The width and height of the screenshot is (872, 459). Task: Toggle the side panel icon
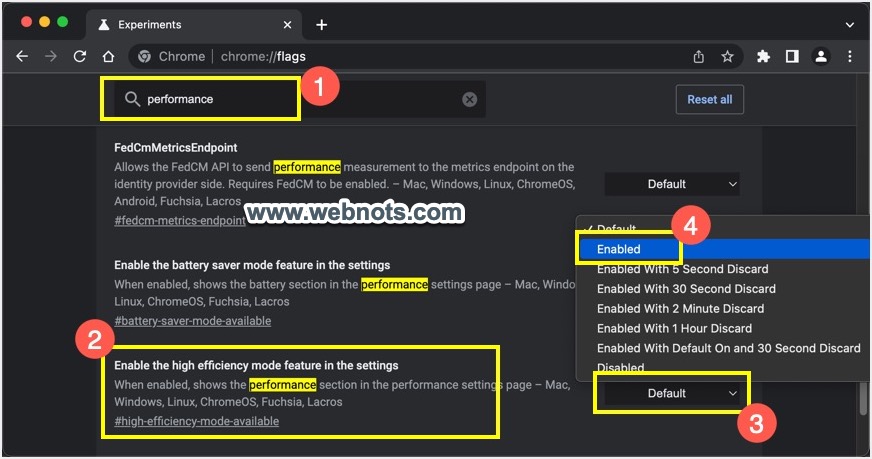[792, 56]
